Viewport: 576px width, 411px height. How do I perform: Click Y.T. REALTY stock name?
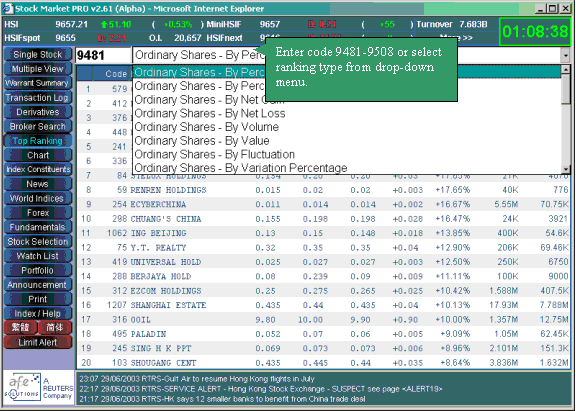coord(158,248)
